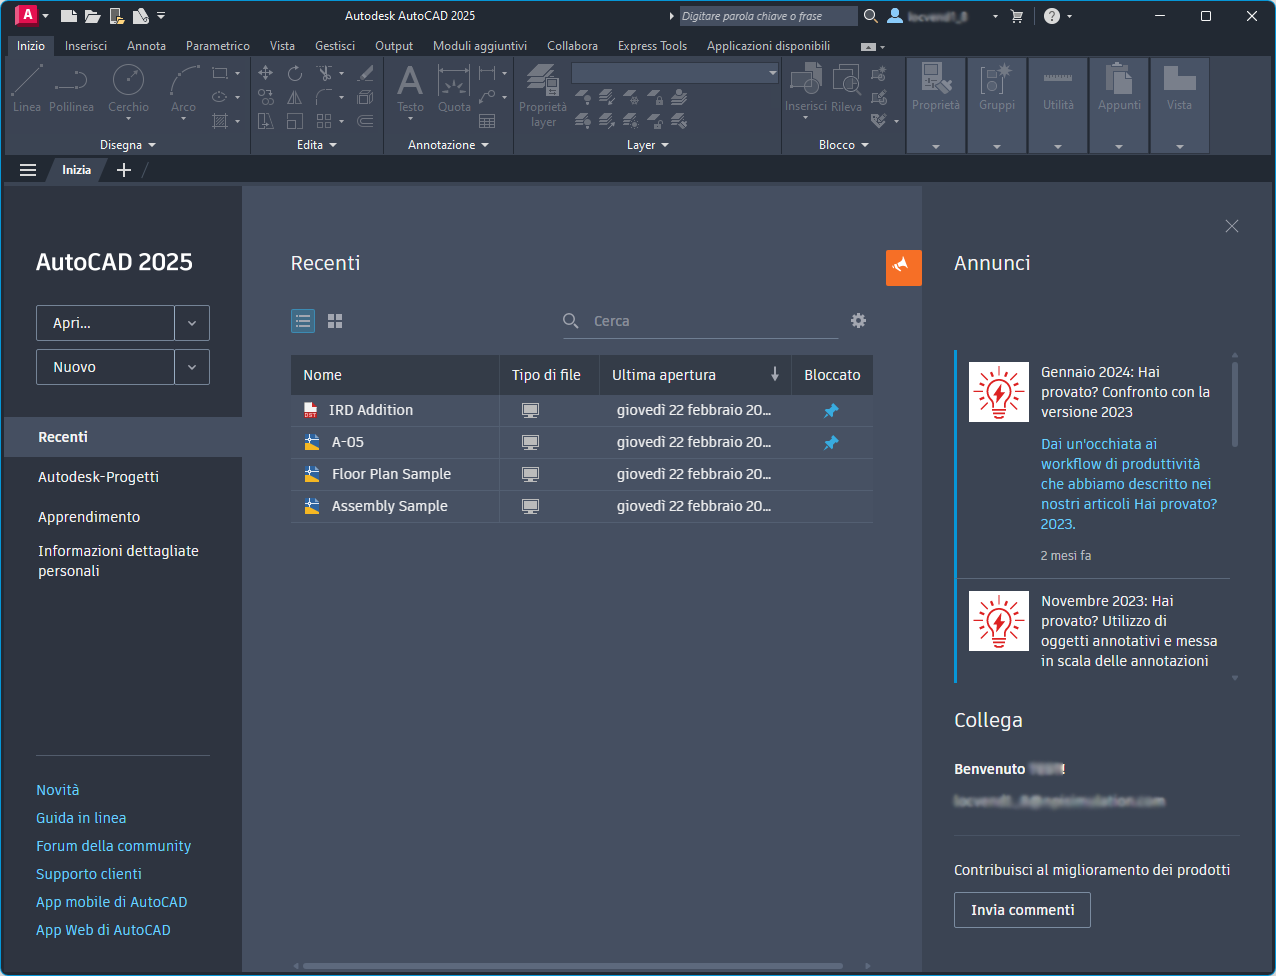Image resolution: width=1276 pixels, height=976 pixels.
Task: Unpin the IRD Addition file
Action: point(831,410)
